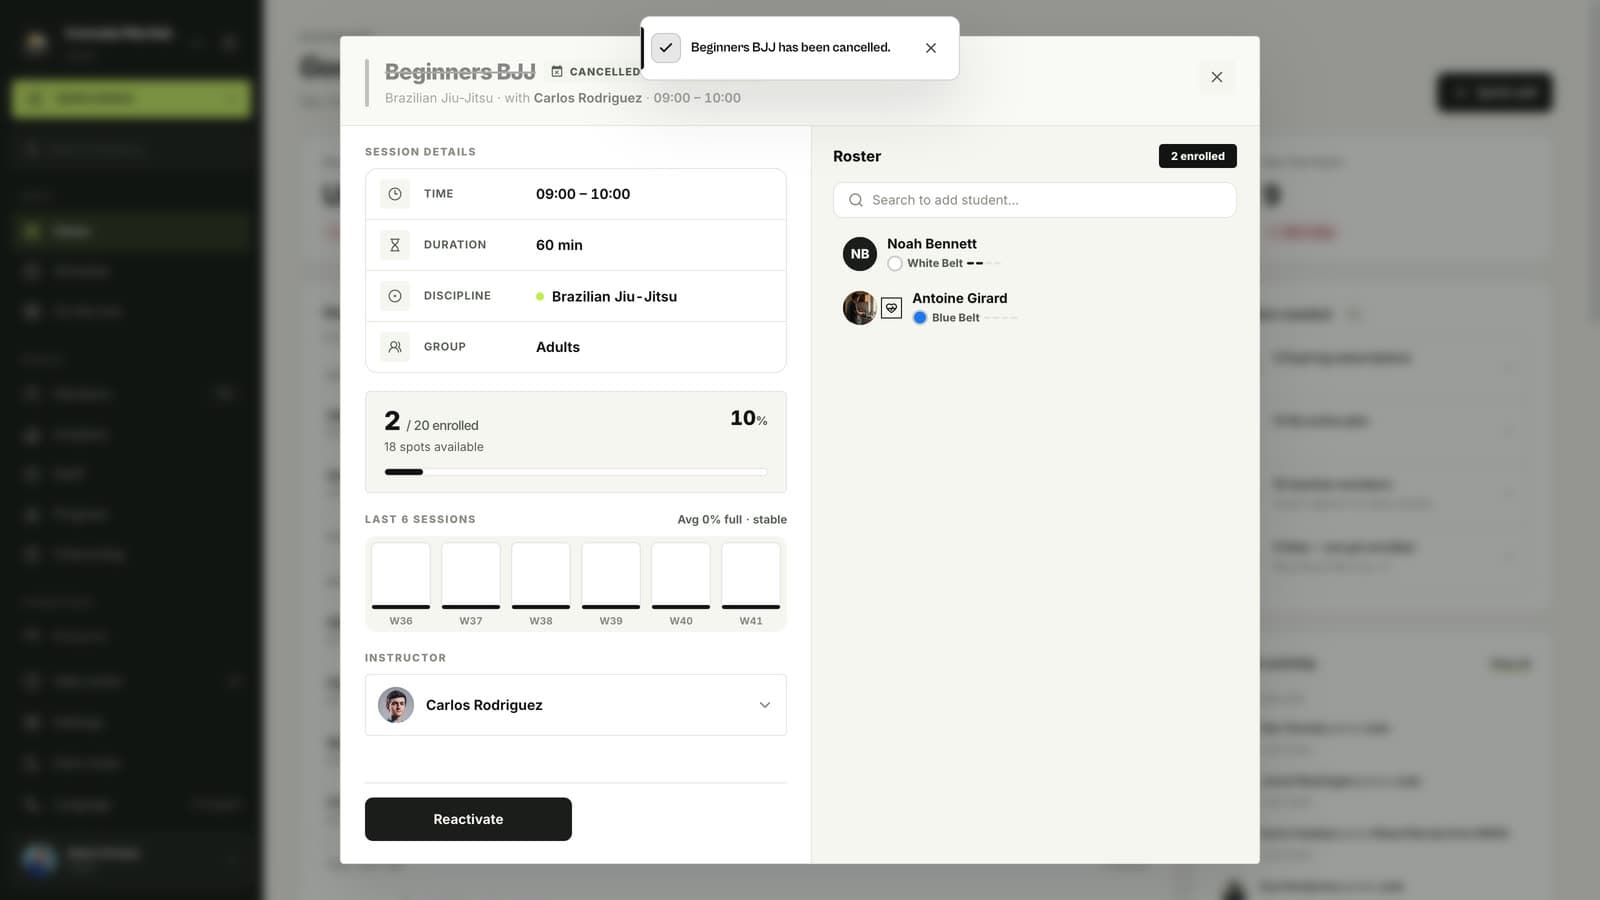Click the 09:00 – 10:00 time value
The image size is (1600, 900).
(x=583, y=194)
